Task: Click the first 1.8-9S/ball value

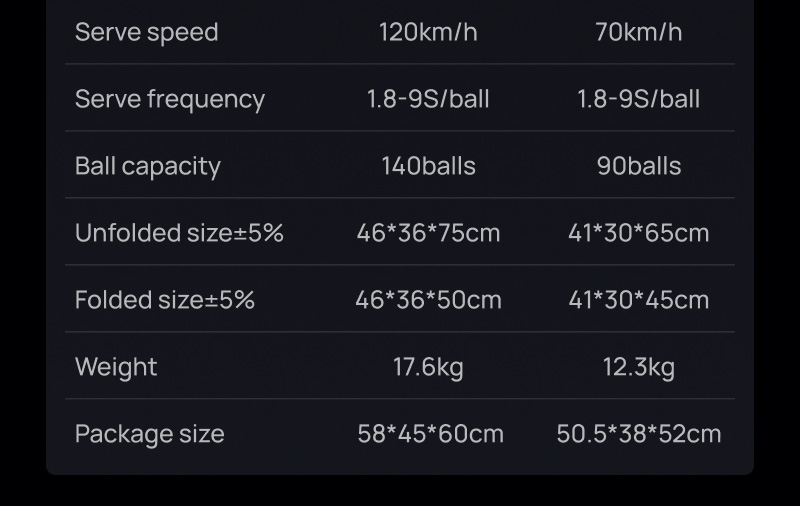Action: [428, 99]
